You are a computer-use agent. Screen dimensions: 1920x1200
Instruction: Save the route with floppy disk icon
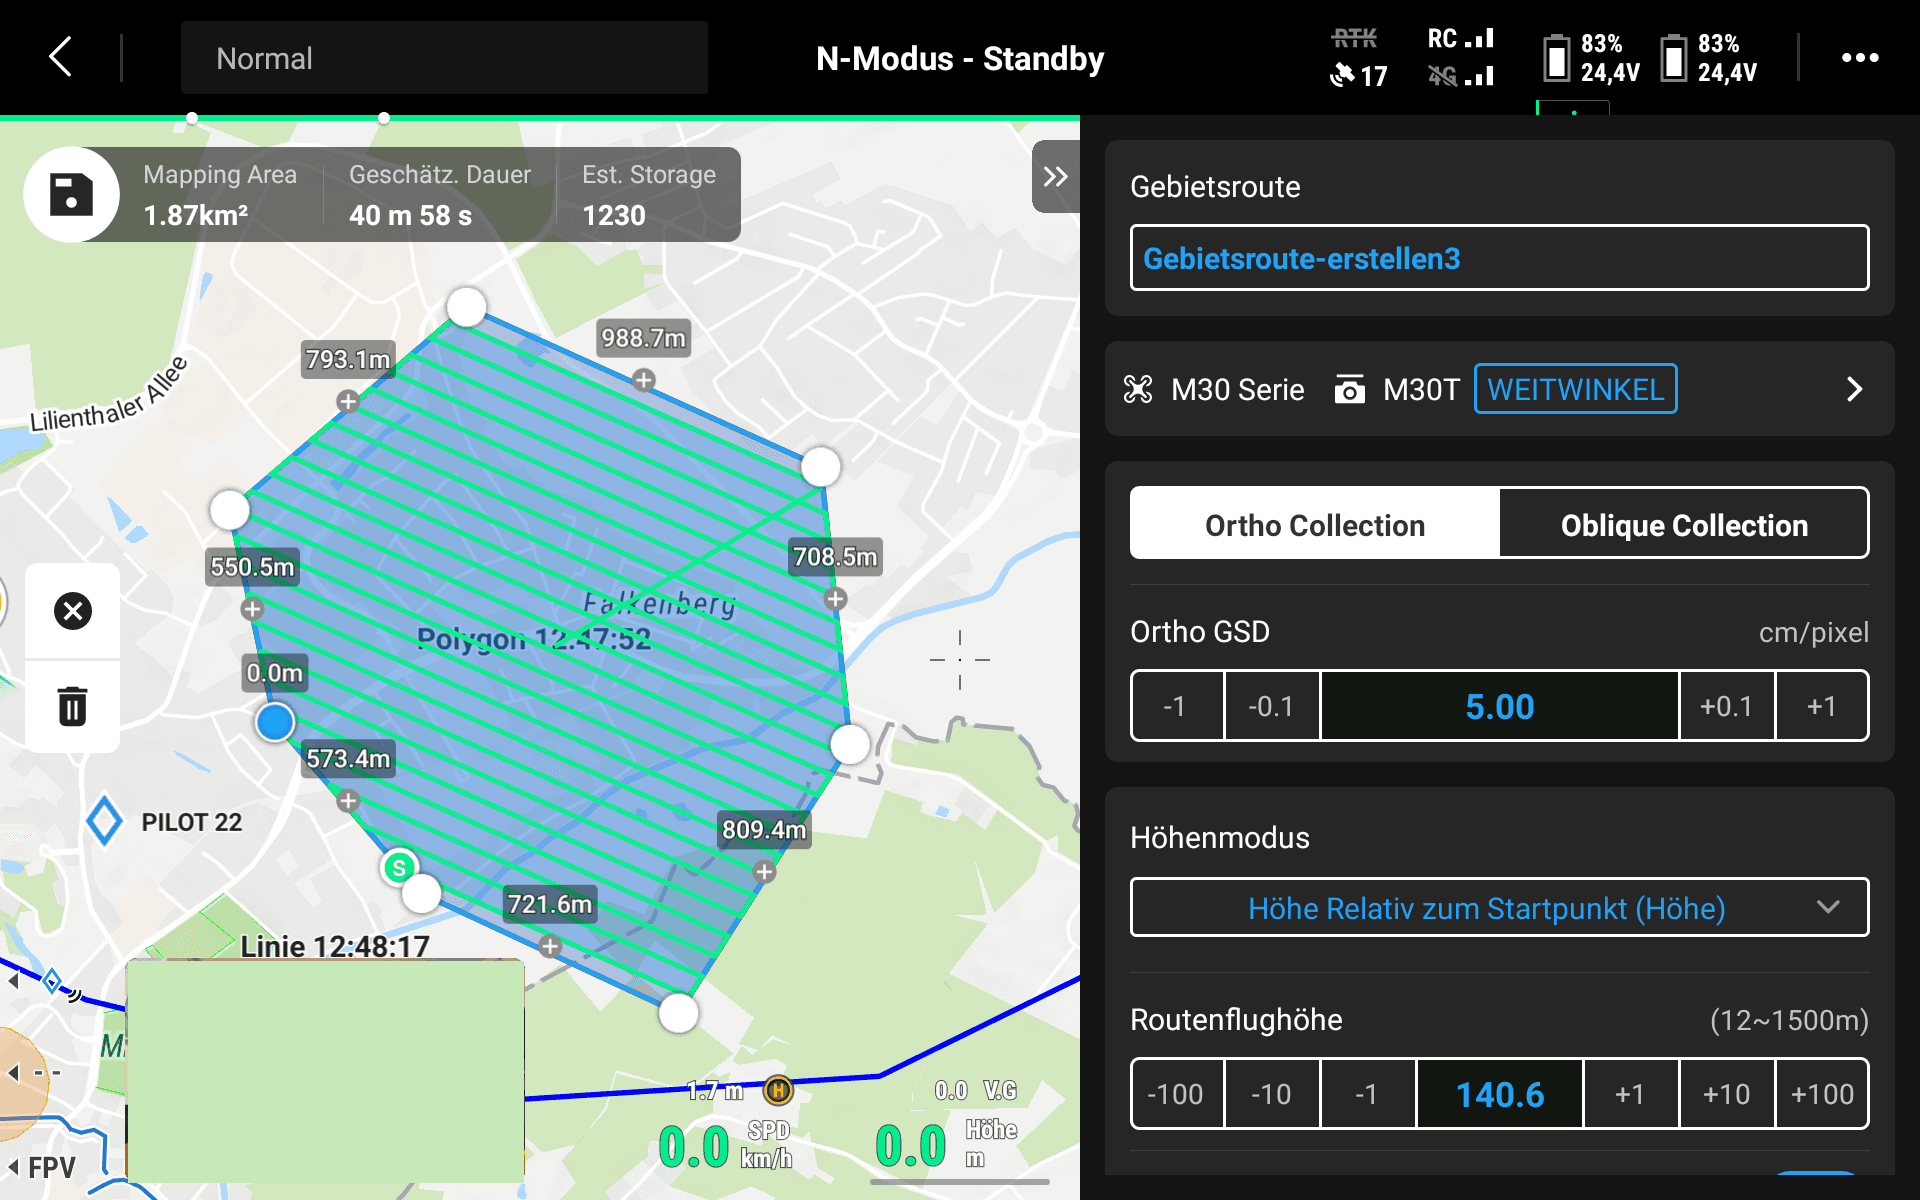72,195
